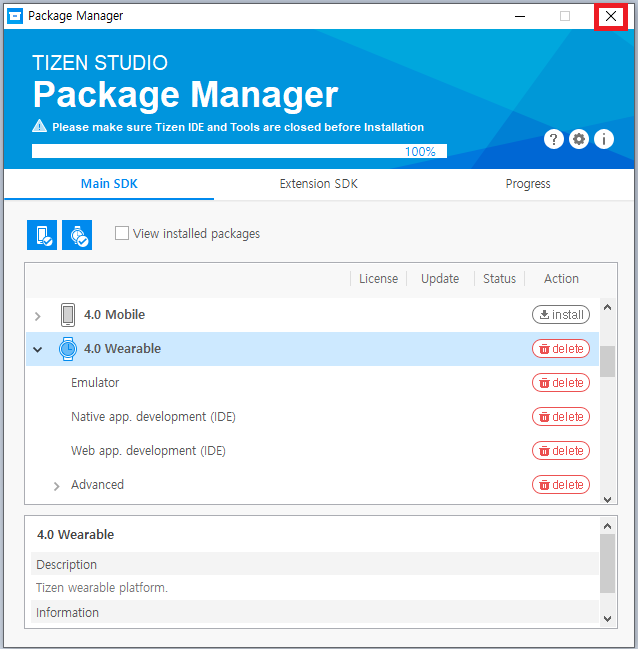Expand the Advanced subsection
This screenshot has width=638, height=649.
[57, 486]
